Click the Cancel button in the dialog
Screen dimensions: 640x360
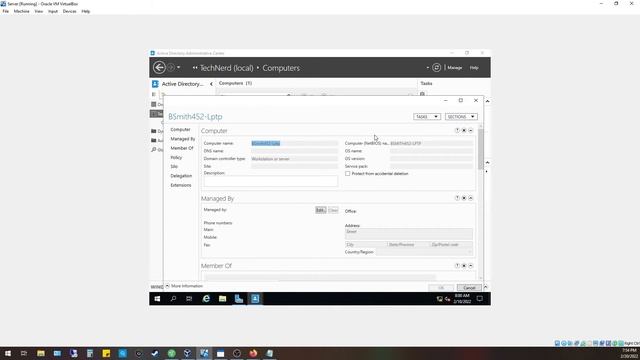pyautogui.click(x=469, y=288)
